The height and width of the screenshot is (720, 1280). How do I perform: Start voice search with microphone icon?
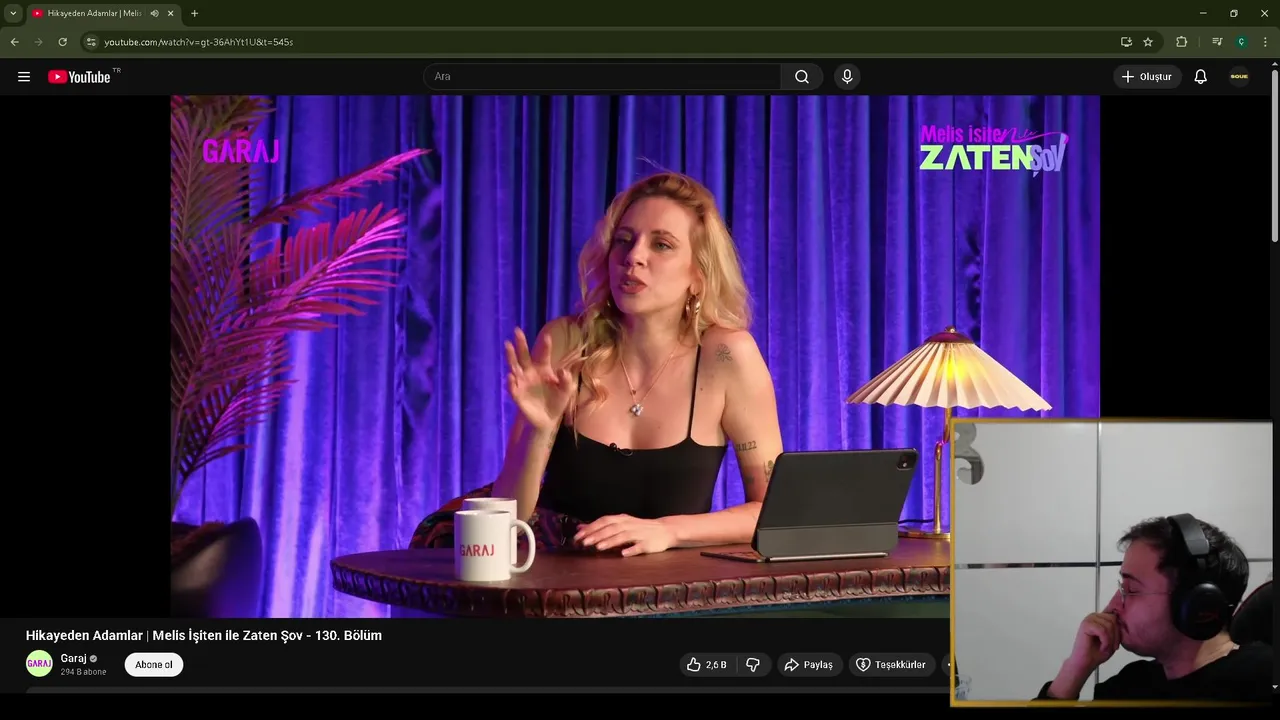pos(847,77)
